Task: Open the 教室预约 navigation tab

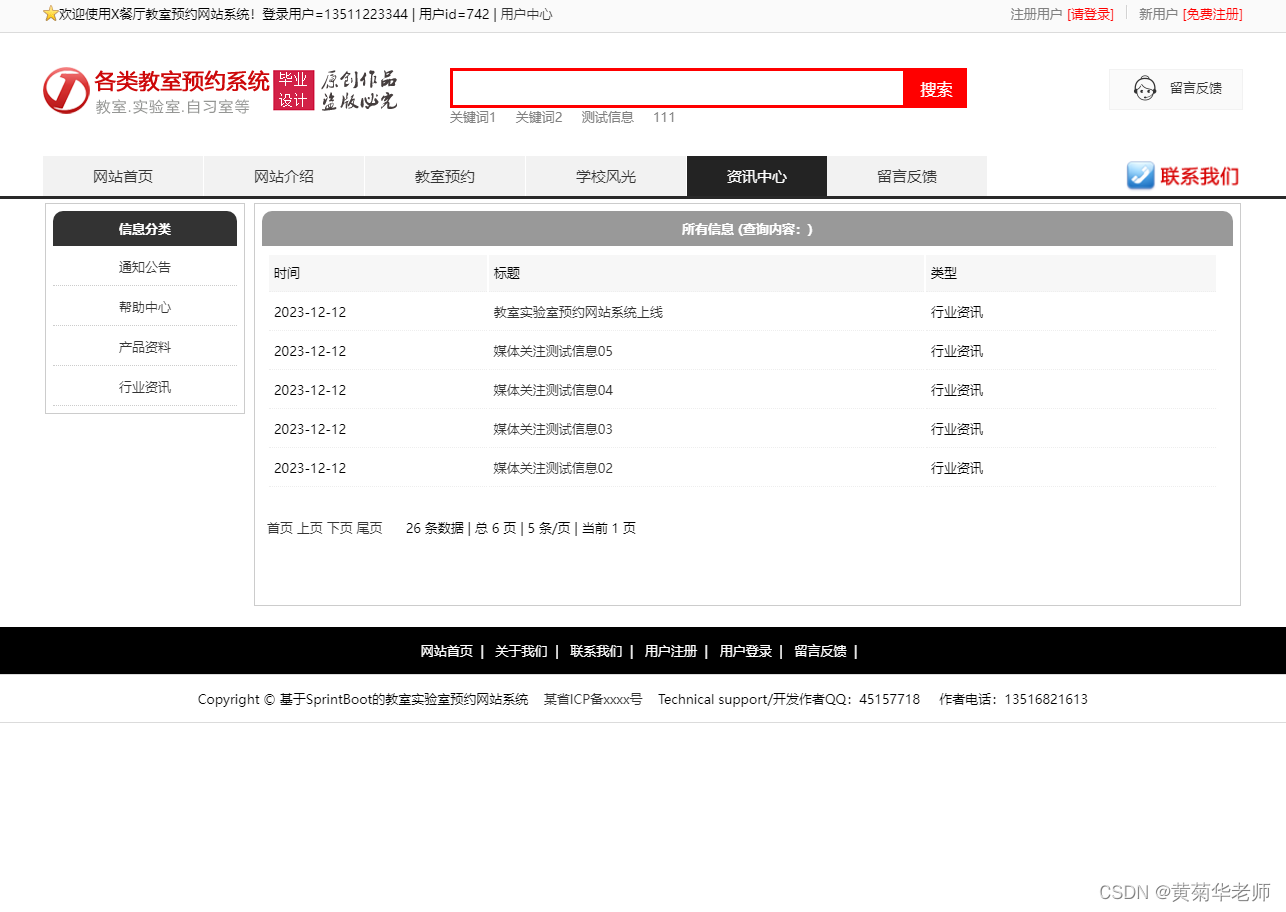Action: pos(445,177)
